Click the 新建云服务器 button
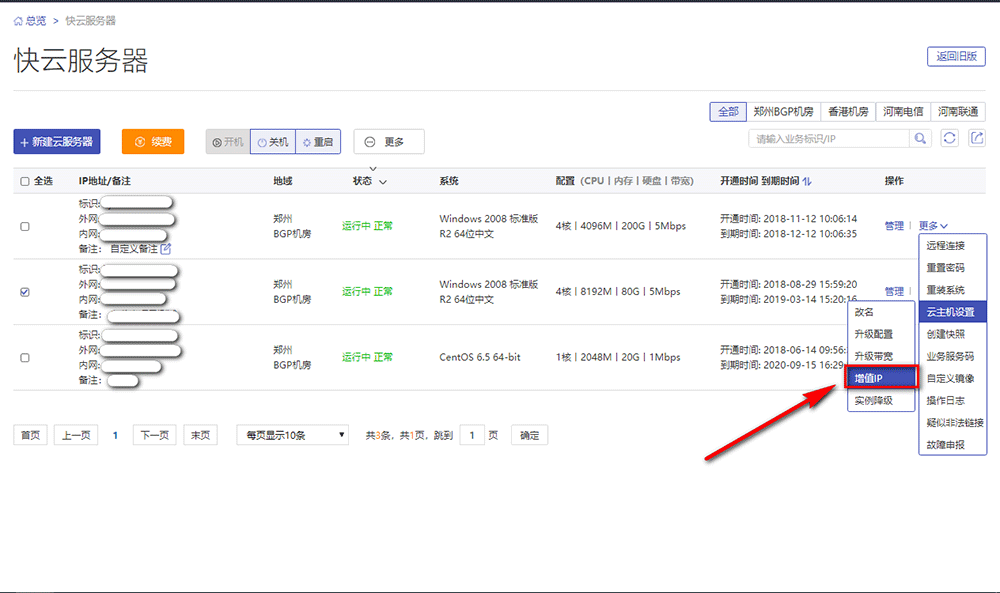Screen dimensions: 1000x593 point(57,142)
